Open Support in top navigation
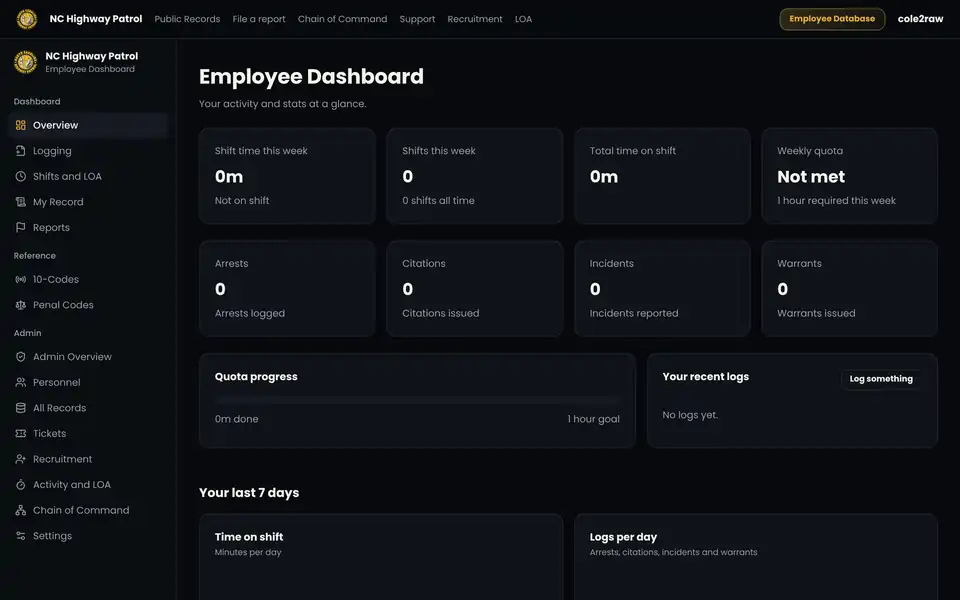This screenshot has height=600, width=960. click(x=417, y=19)
